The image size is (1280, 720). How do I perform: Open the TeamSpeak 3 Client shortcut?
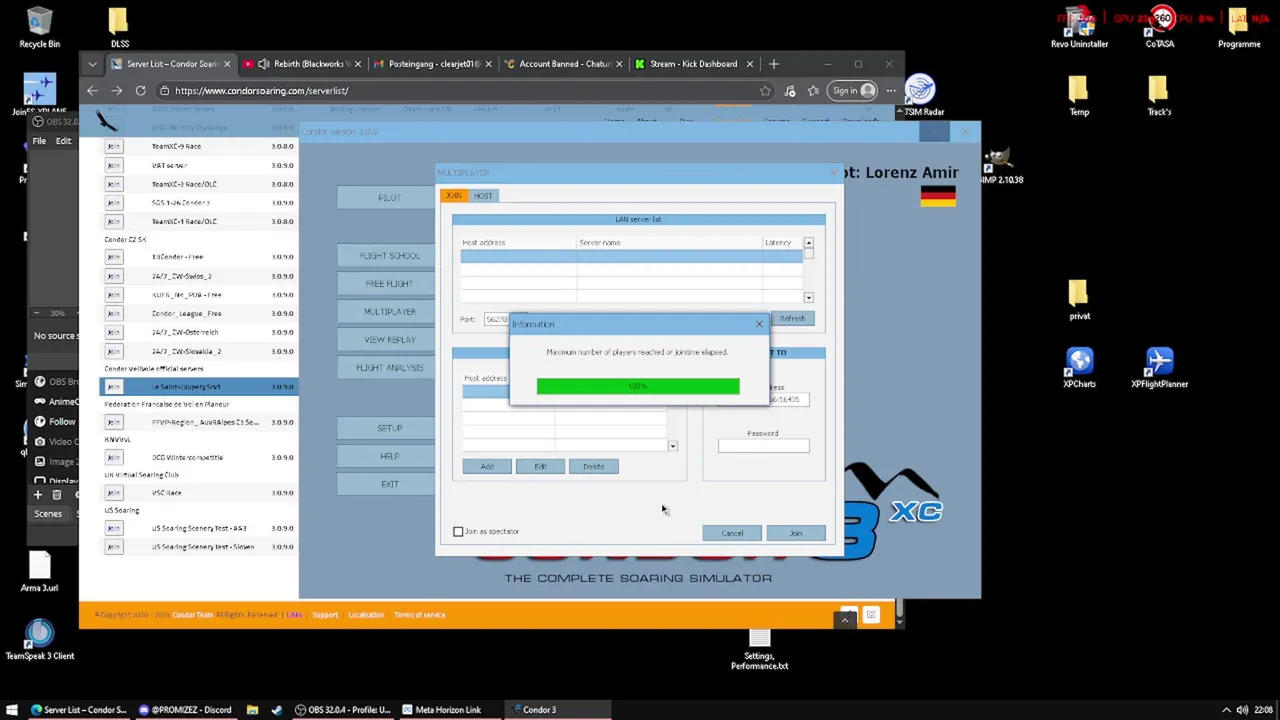pyautogui.click(x=39, y=640)
